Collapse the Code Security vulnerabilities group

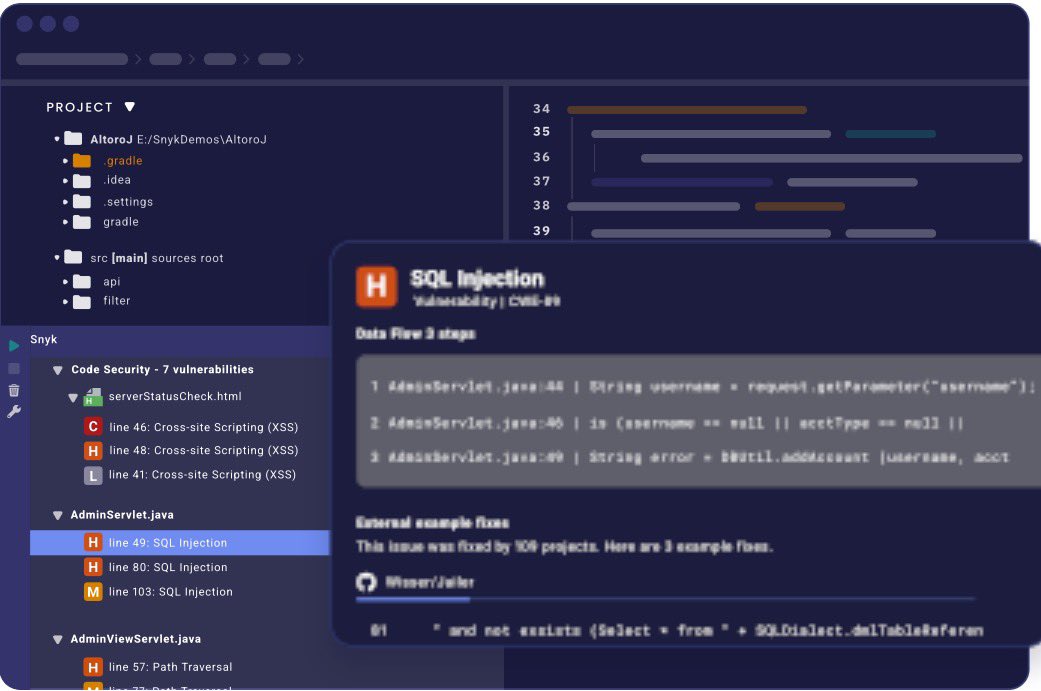(x=57, y=370)
